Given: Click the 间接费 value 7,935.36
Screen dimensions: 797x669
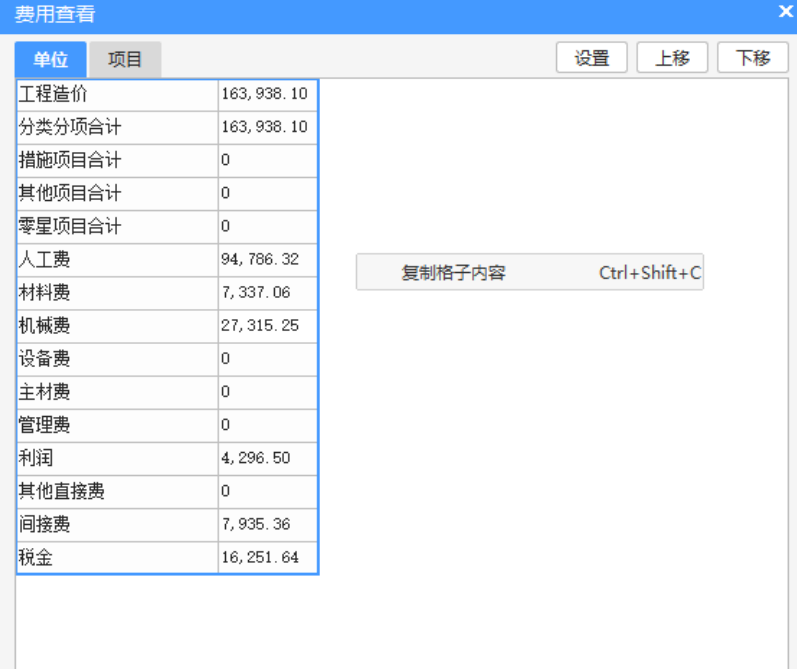Looking at the screenshot, I should (x=267, y=524).
